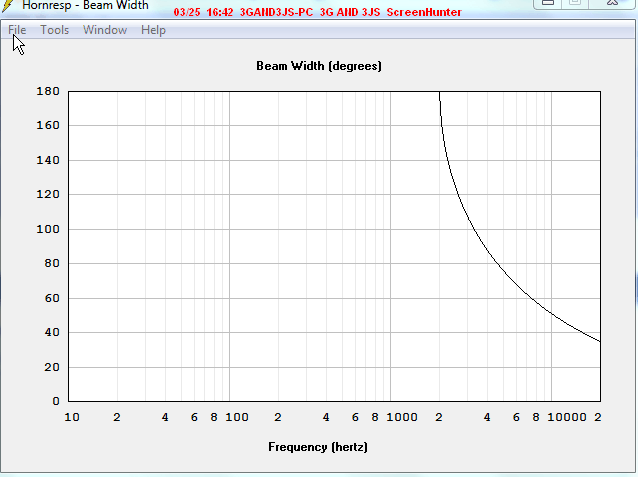Click the 80 label on the vertical axis

point(52,263)
